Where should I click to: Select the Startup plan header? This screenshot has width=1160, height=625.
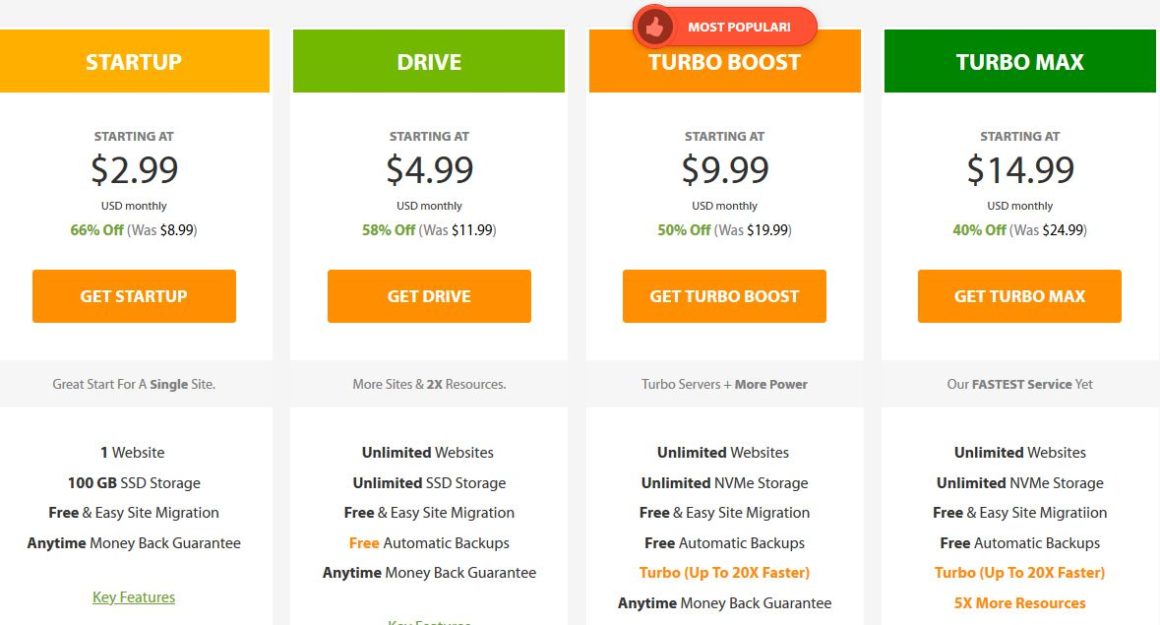point(134,61)
